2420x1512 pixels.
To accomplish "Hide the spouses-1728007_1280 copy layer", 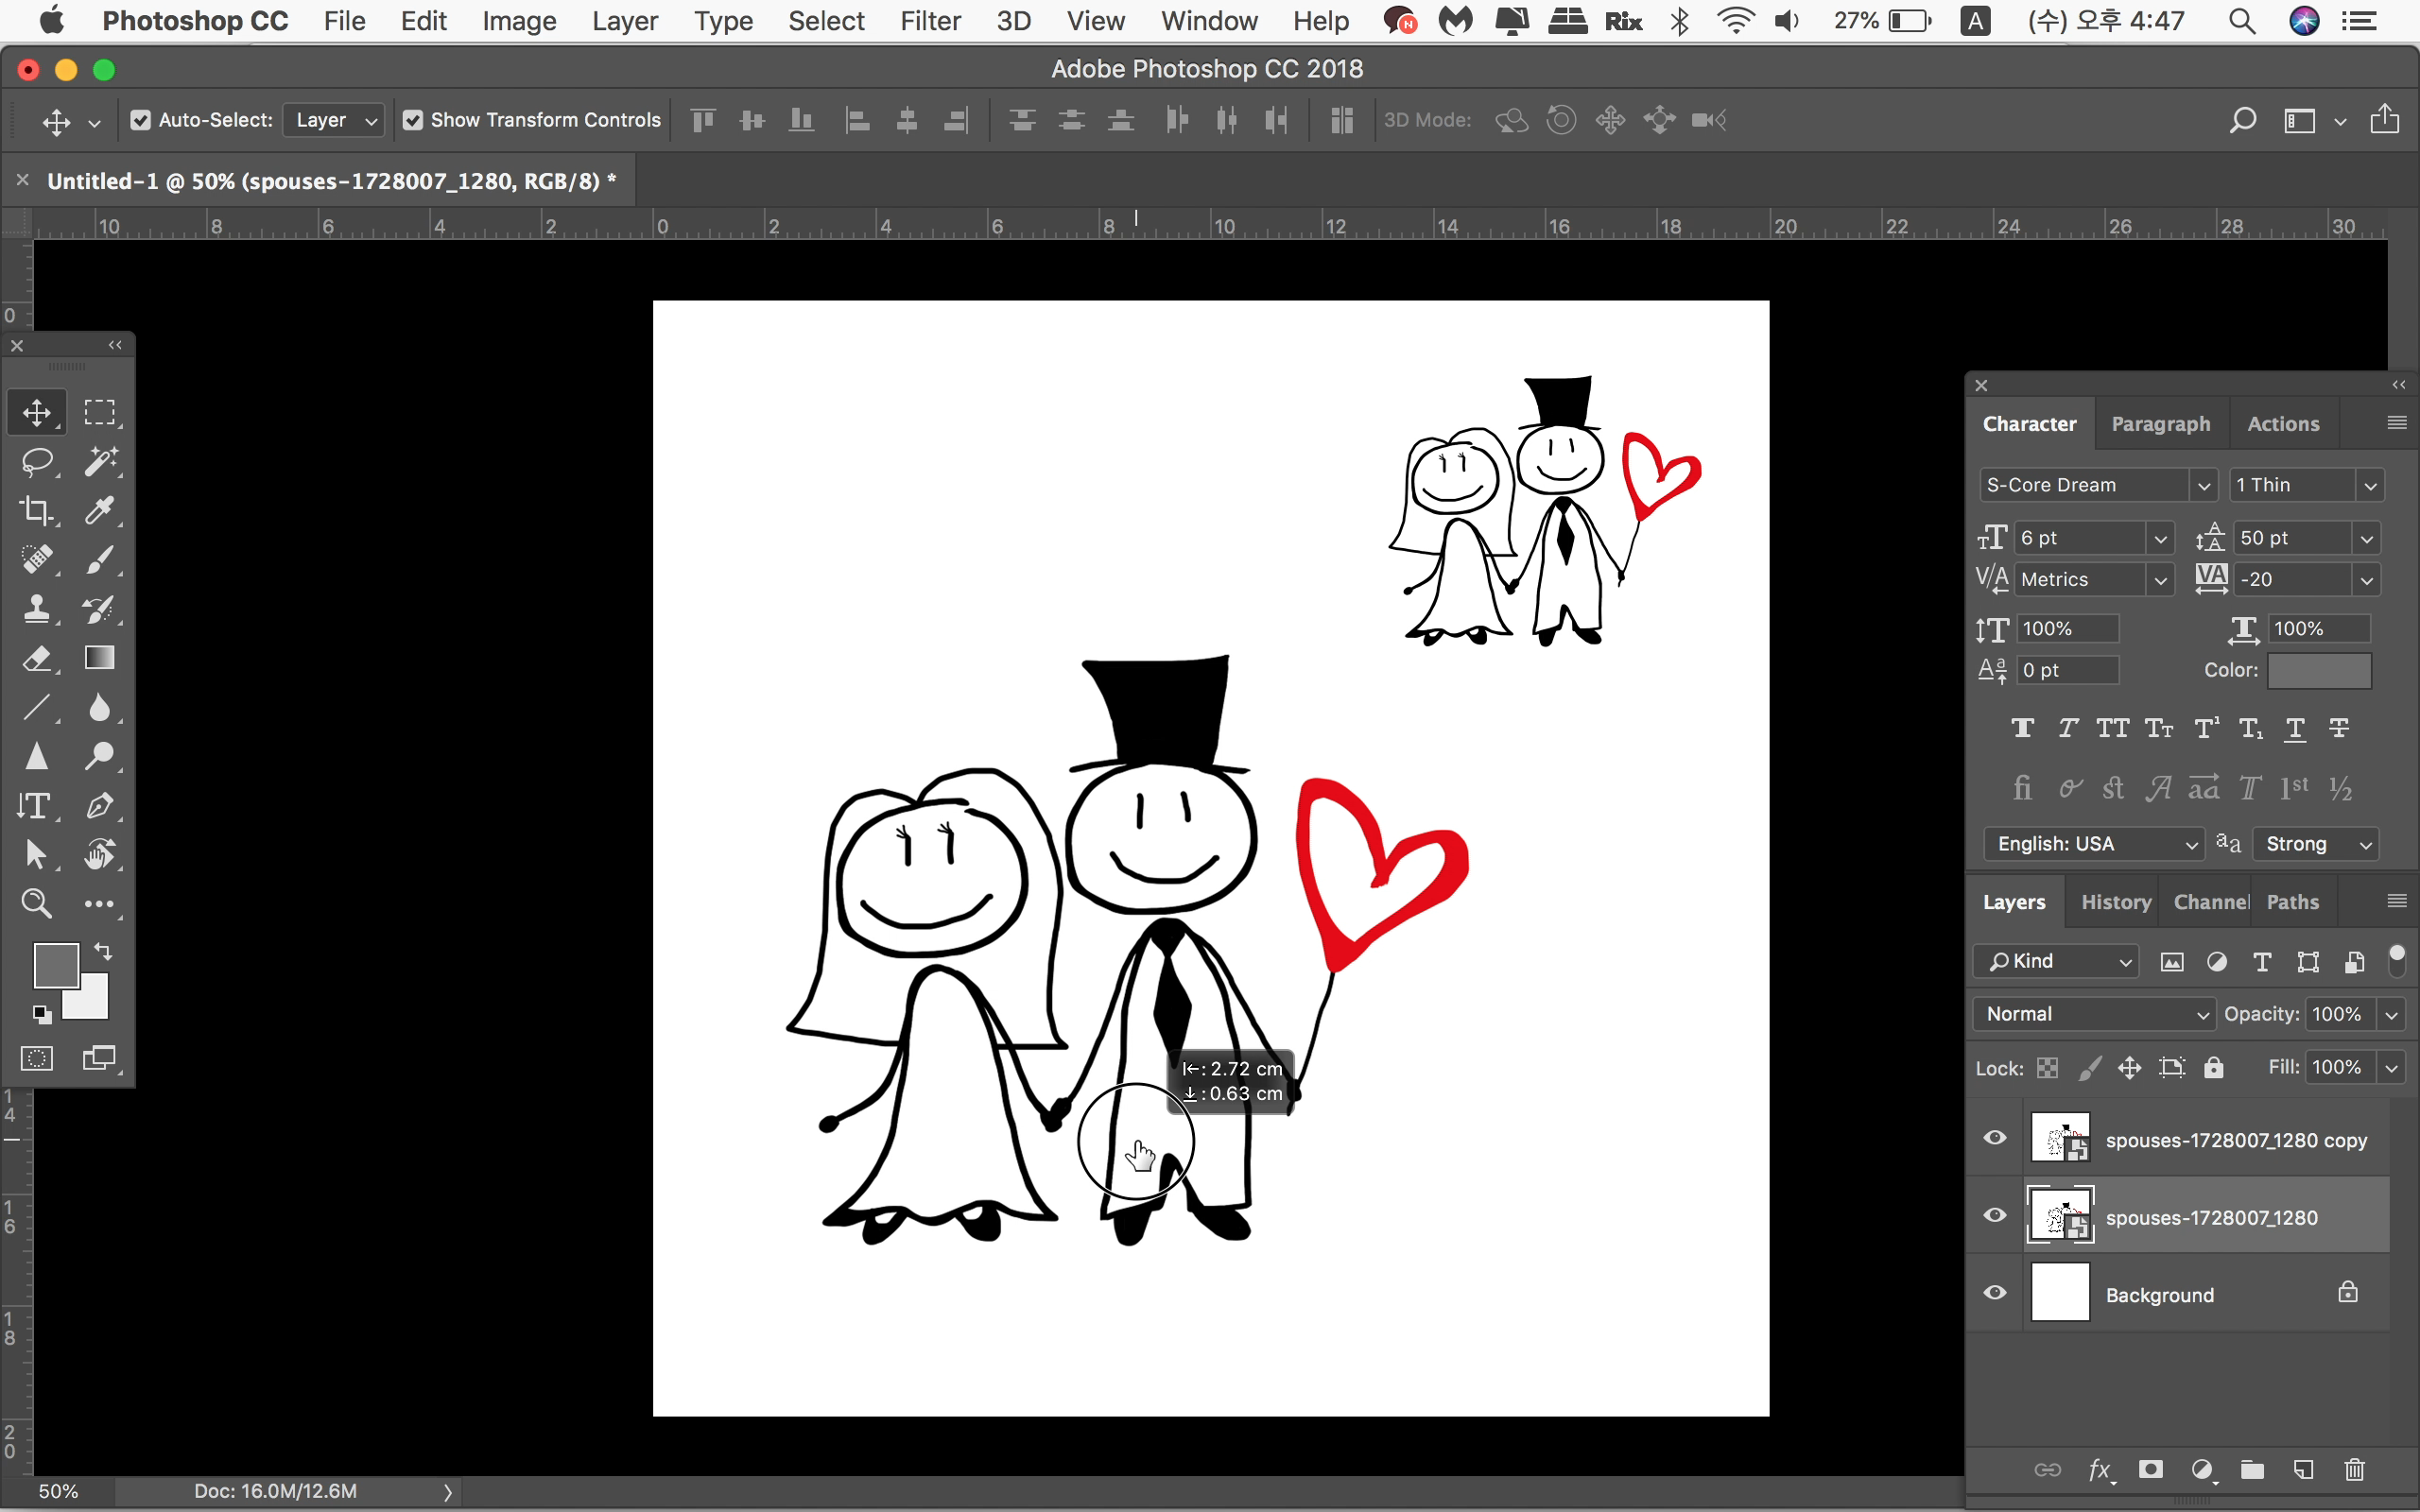I will (1995, 1138).
